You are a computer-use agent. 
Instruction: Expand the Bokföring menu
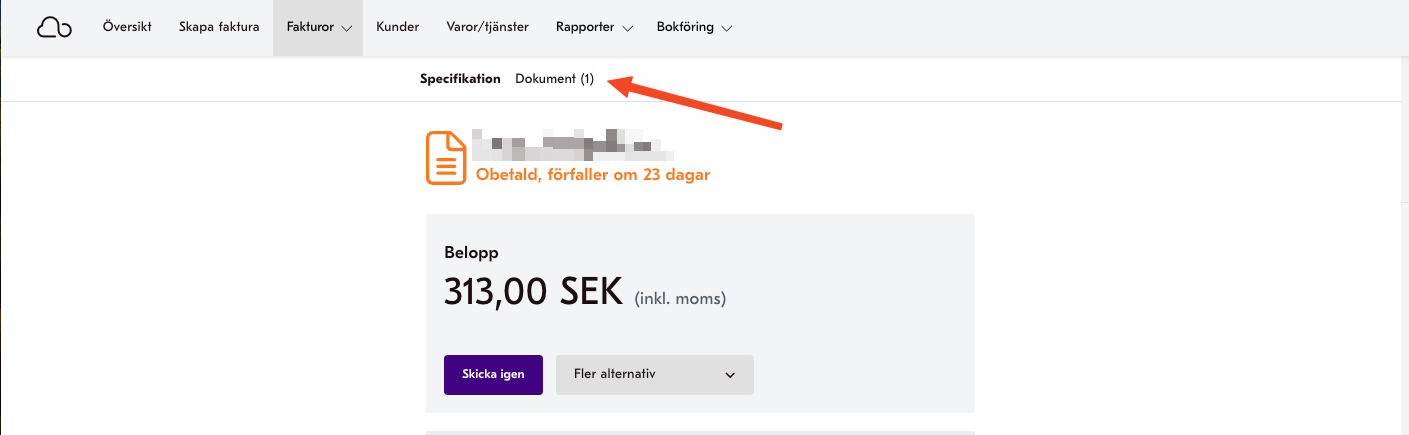(694, 28)
